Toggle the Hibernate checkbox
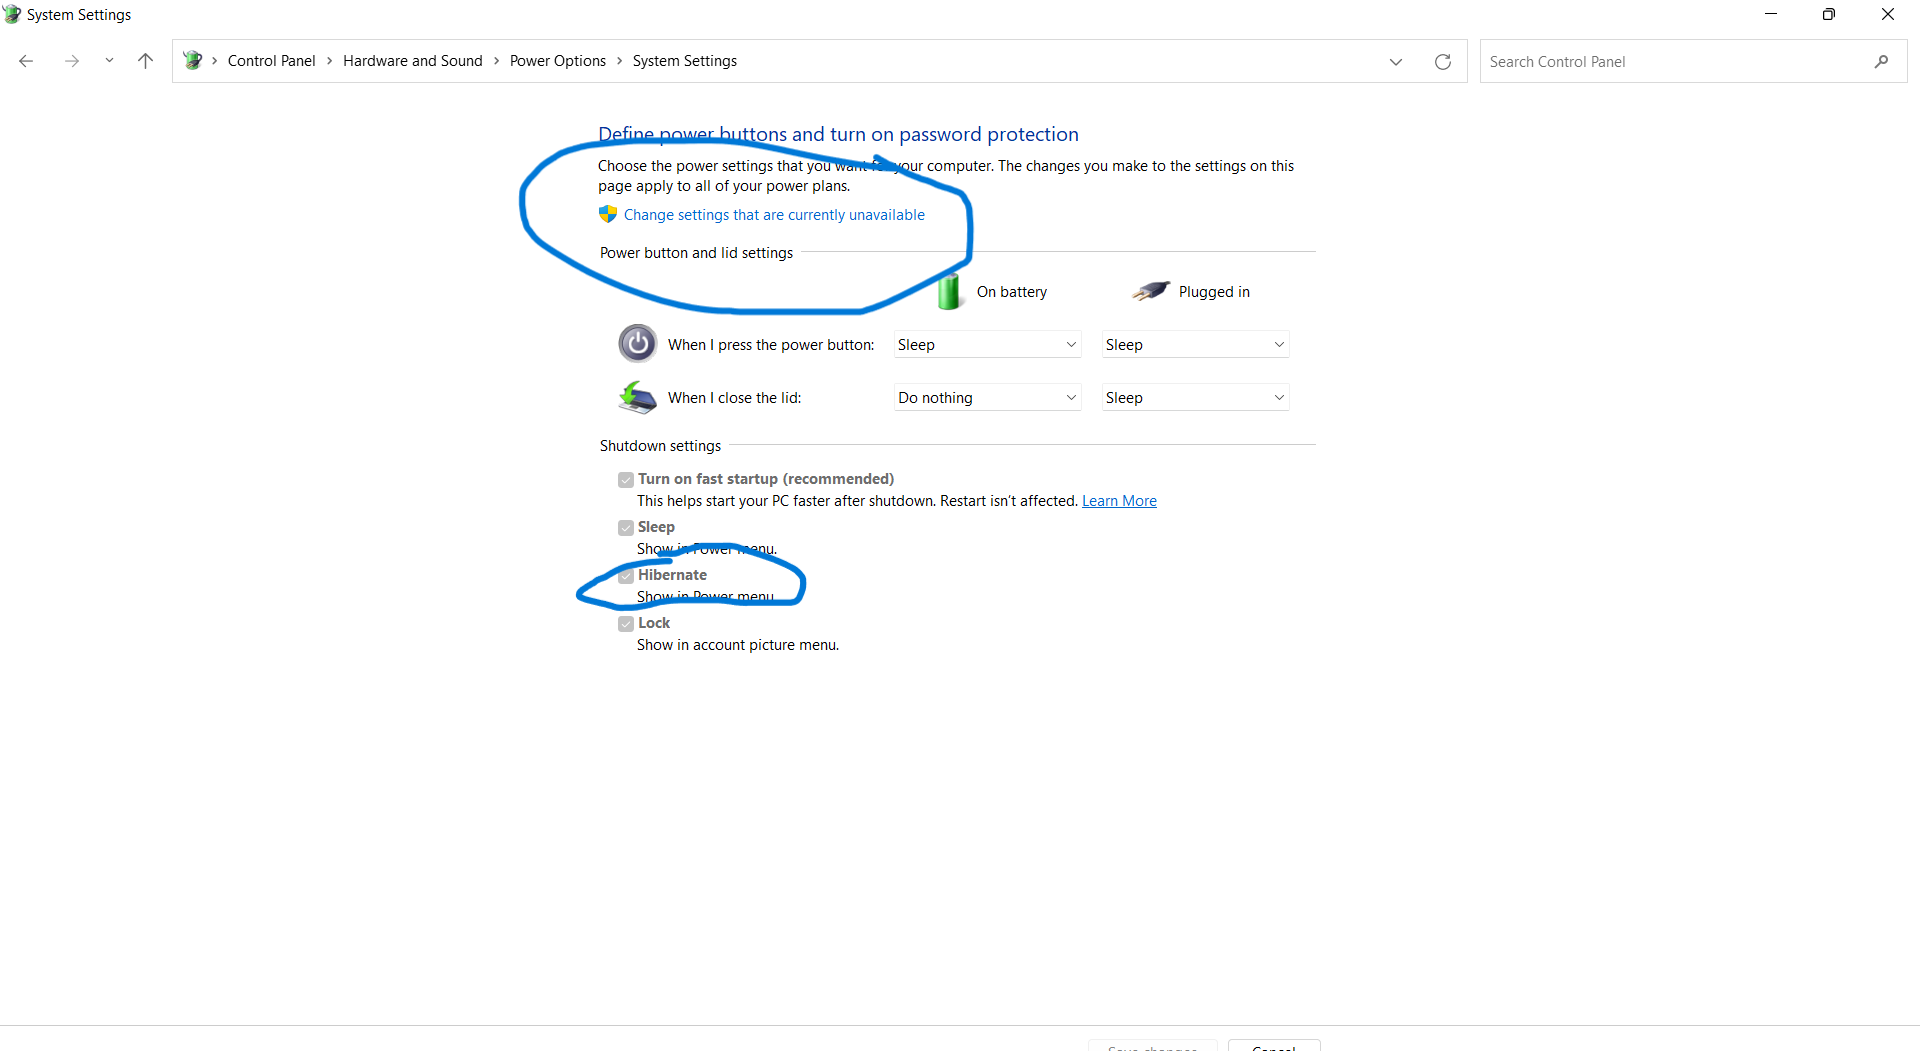The width and height of the screenshot is (1920, 1051). [x=626, y=576]
